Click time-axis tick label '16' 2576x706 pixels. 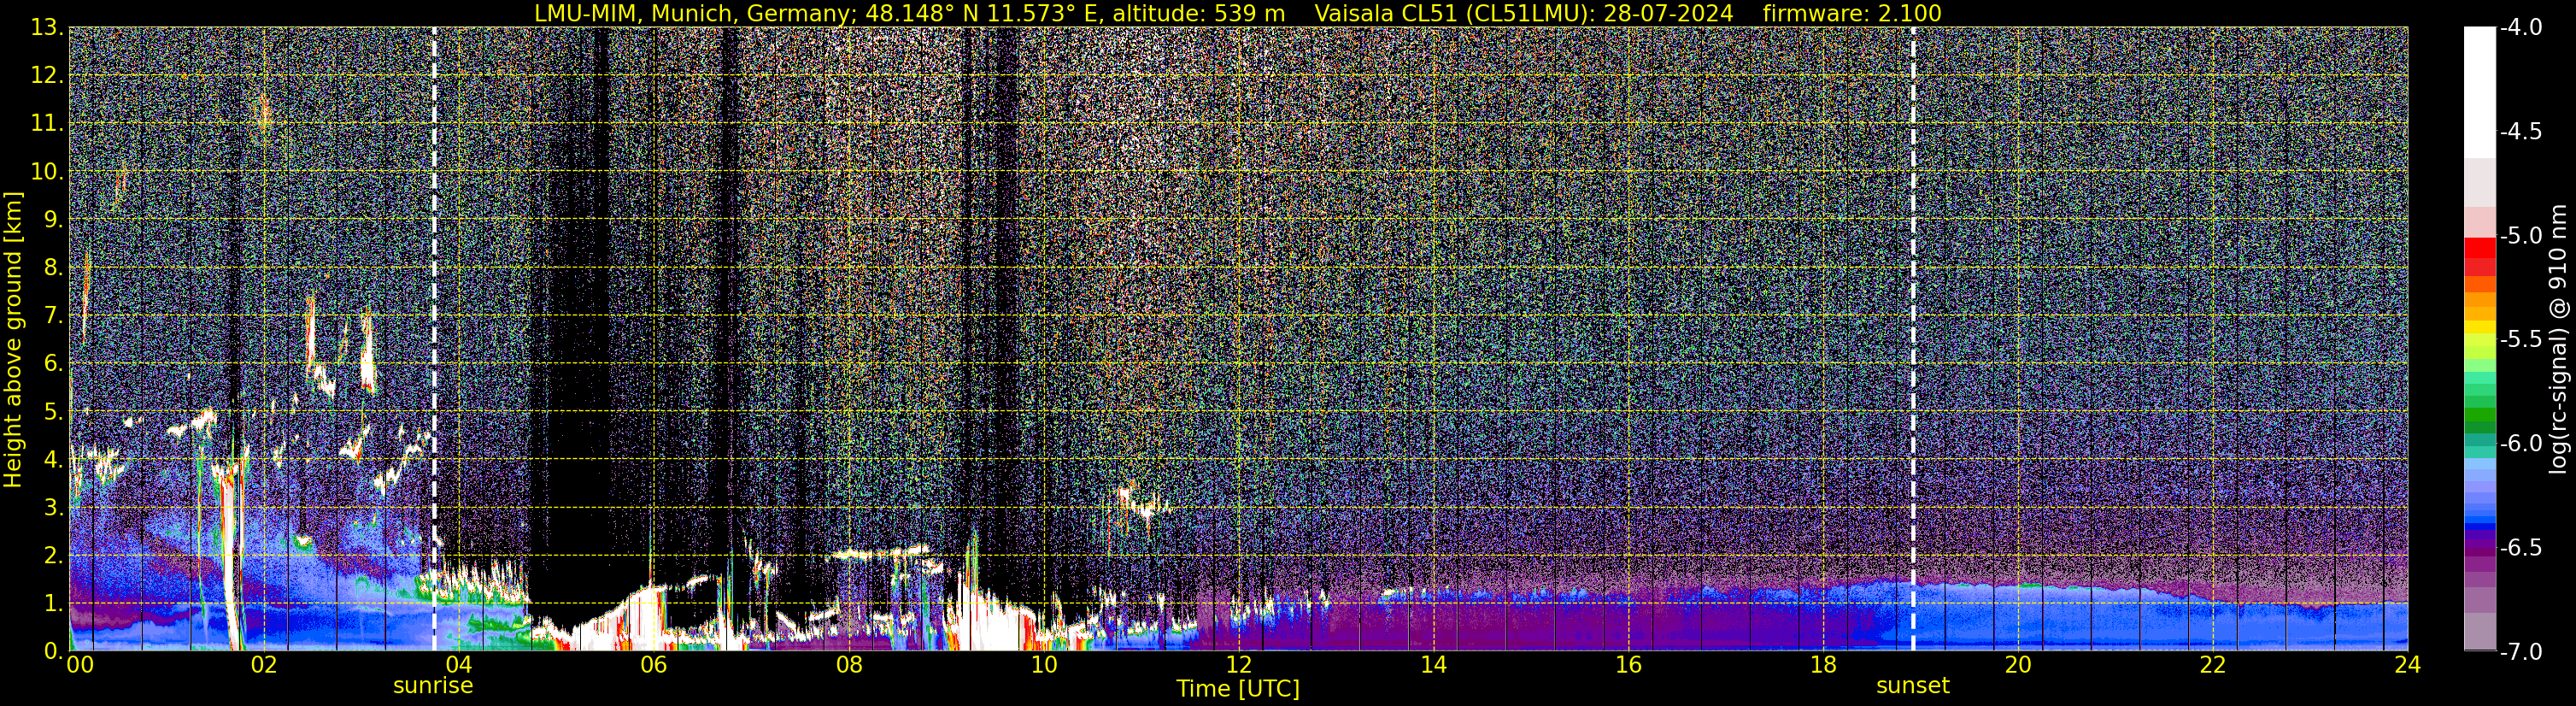(1628, 665)
